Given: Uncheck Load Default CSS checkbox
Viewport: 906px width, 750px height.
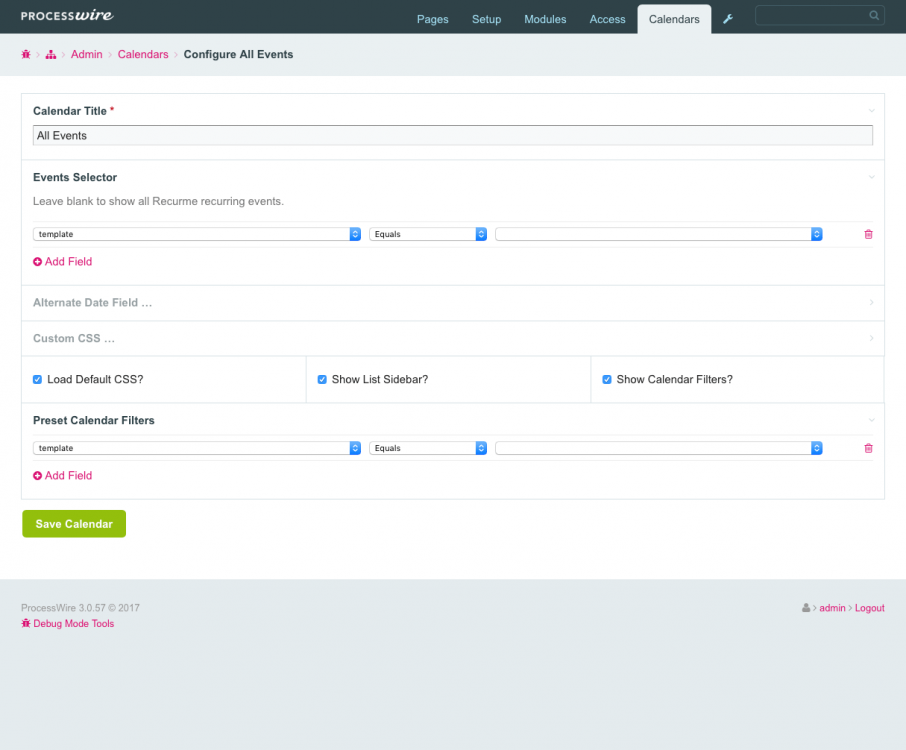Looking at the screenshot, I should [x=38, y=380].
